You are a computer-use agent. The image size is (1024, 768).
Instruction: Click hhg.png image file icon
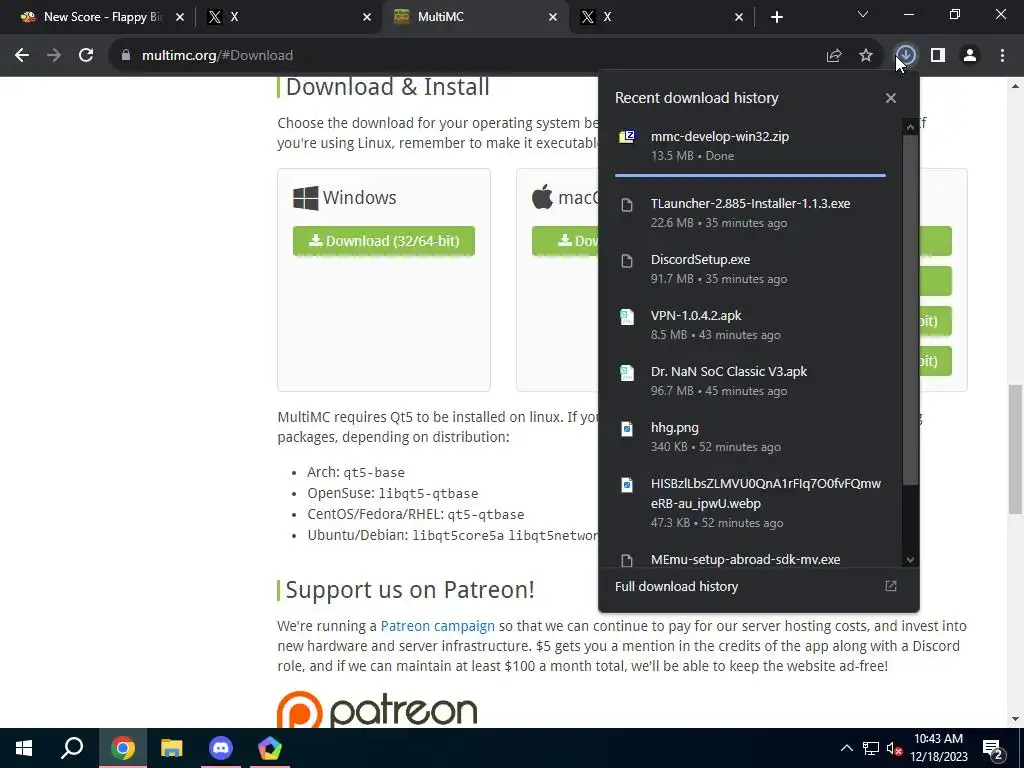(x=627, y=429)
